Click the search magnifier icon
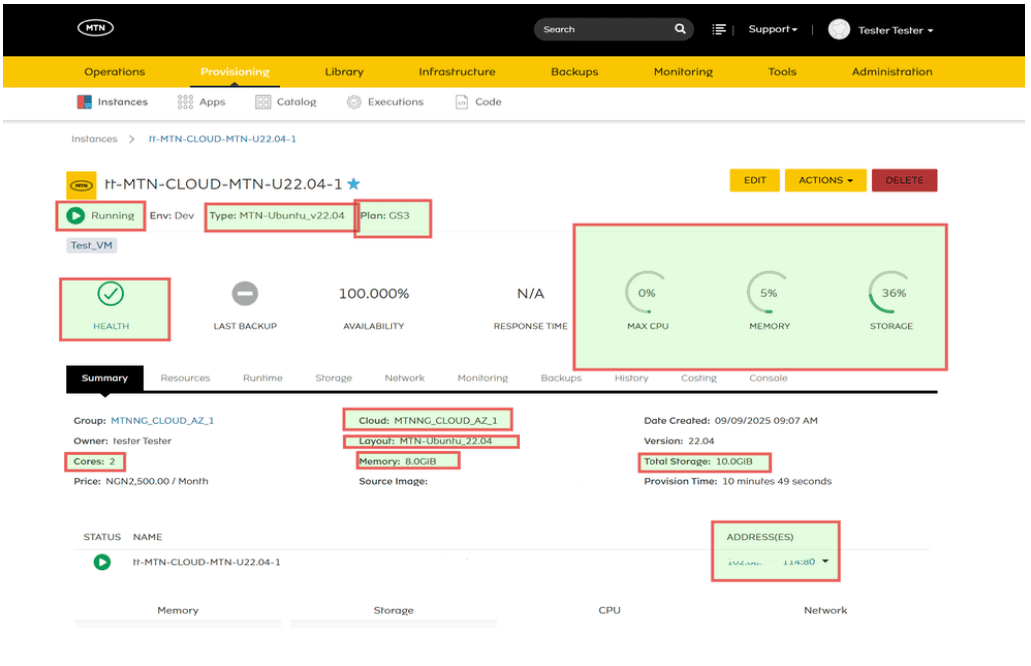 pyautogui.click(x=680, y=29)
